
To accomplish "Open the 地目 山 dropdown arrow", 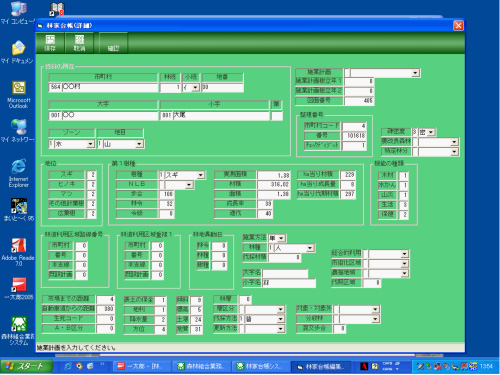I will coord(139,144).
